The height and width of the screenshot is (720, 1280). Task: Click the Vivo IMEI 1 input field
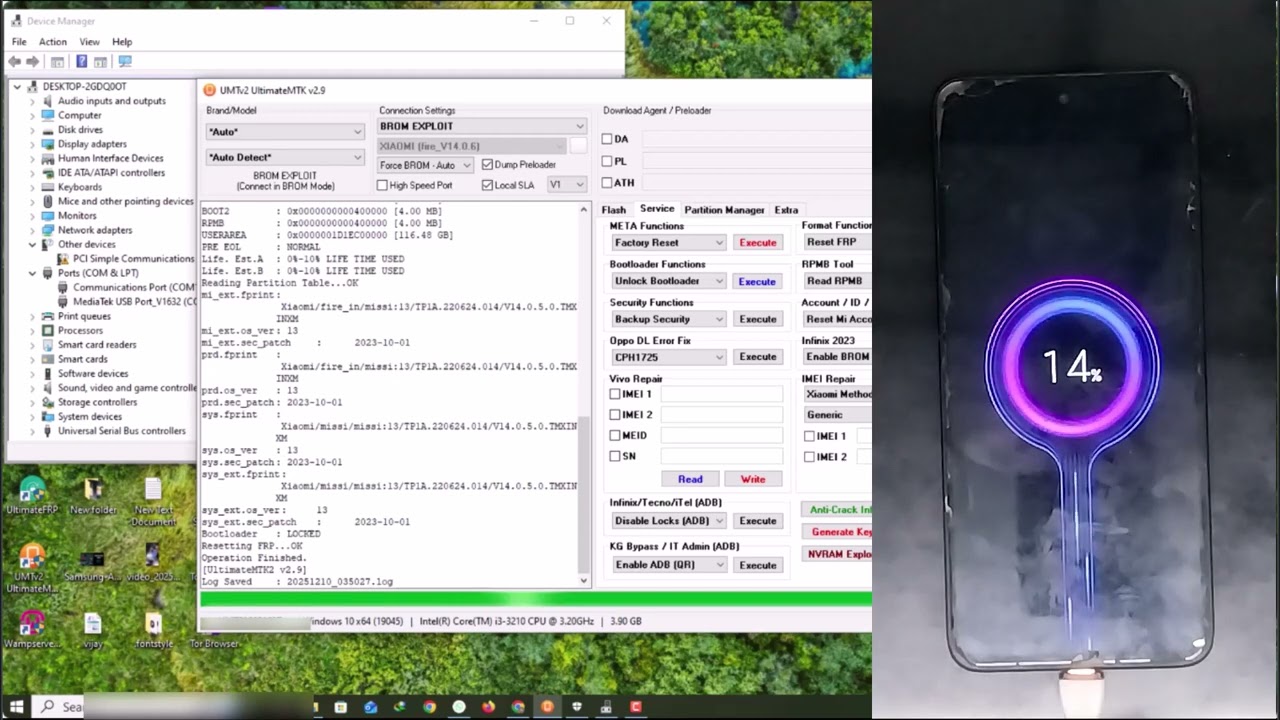[721, 394]
